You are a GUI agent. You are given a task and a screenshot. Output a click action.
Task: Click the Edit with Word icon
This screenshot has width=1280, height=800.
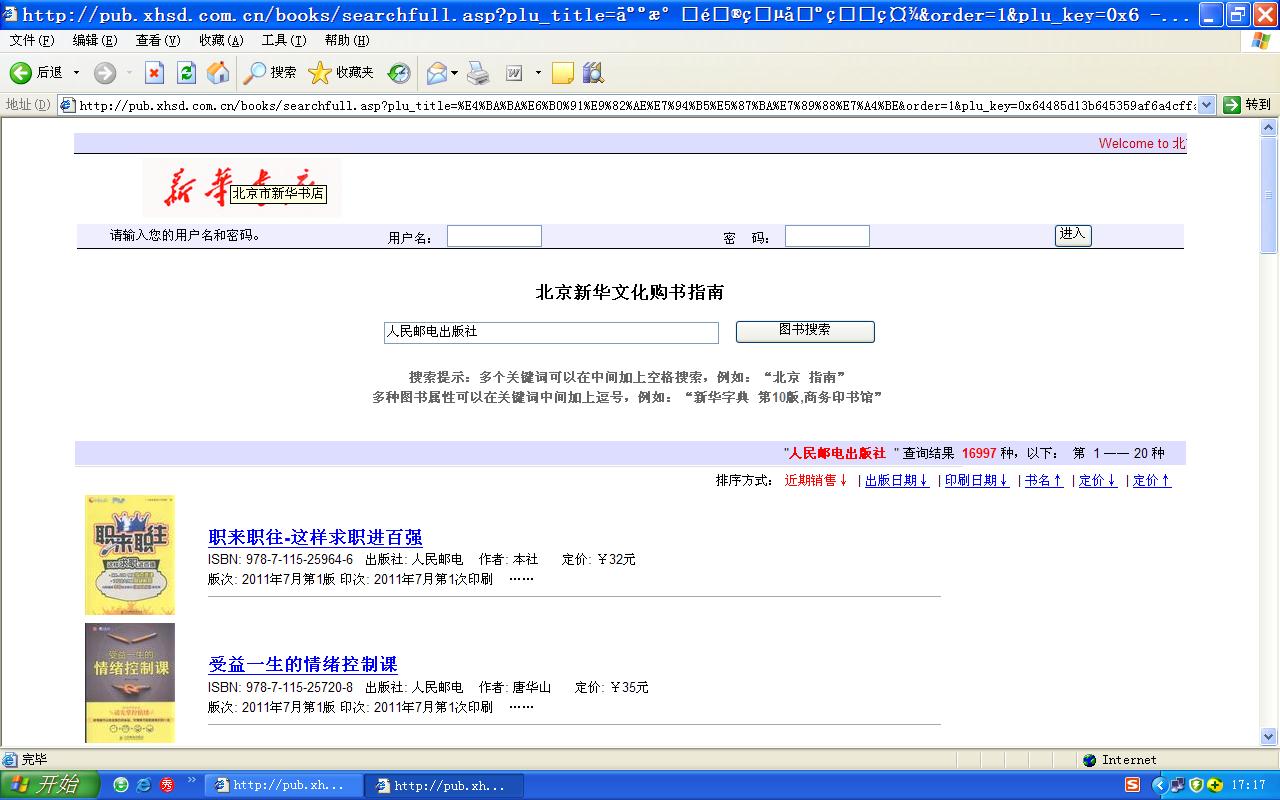pyautogui.click(x=514, y=73)
